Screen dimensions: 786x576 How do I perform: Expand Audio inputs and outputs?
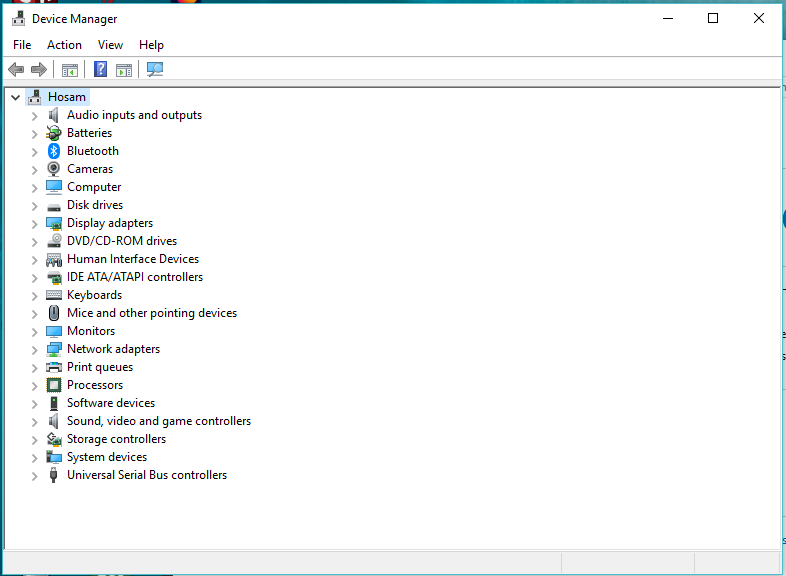pyautogui.click(x=34, y=116)
